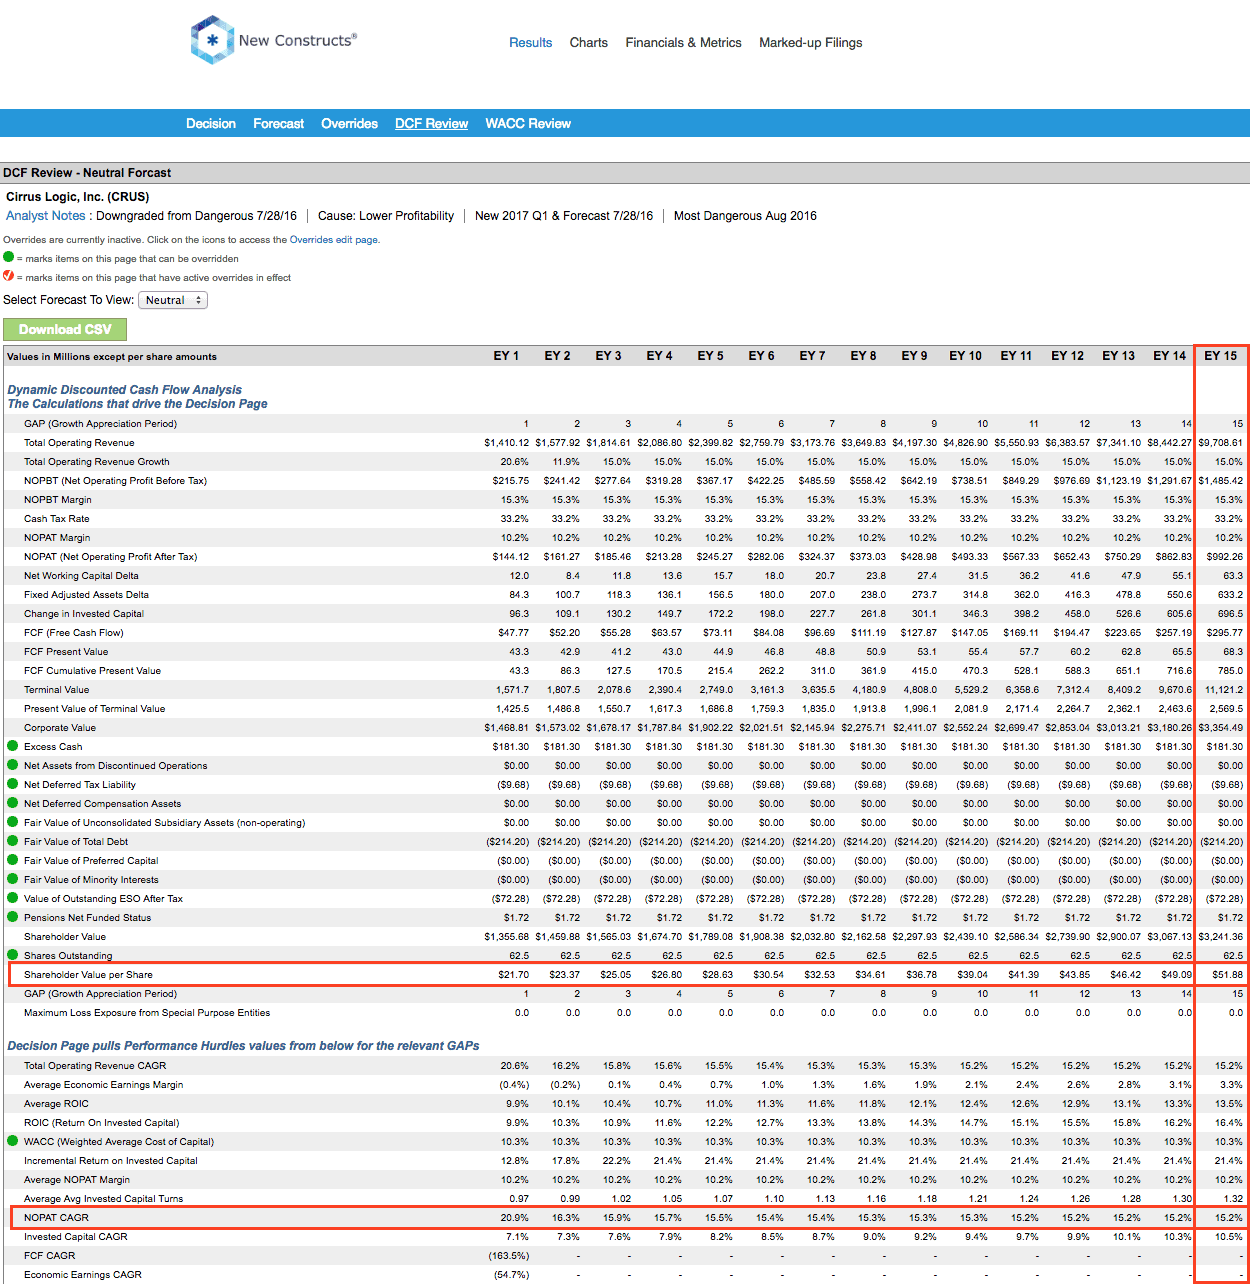Click the Corporate Value row label

click(60, 728)
